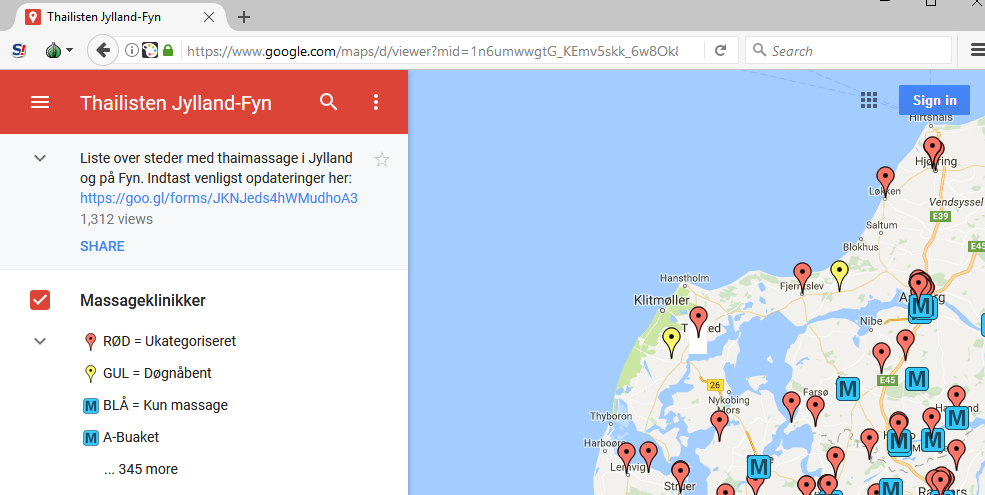The height and width of the screenshot is (495, 985).
Task: Open the Google apps grid icon
Action: pyautogui.click(x=869, y=101)
